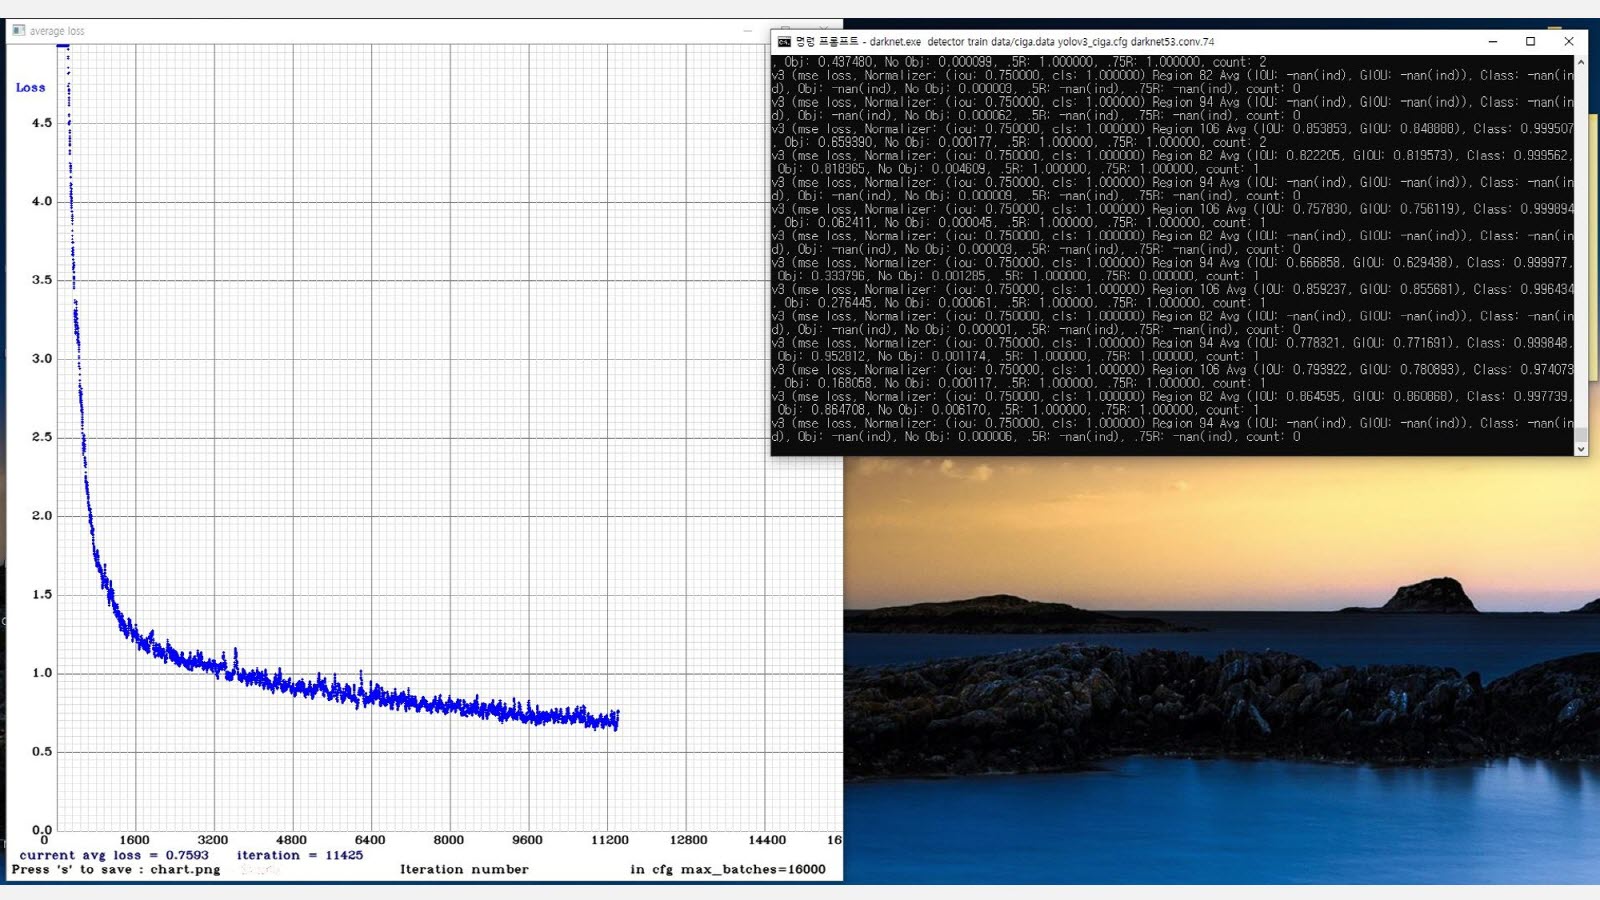Image resolution: width=1600 pixels, height=900 pixels.
Task: Click the console scrollbar up arrow
Action: pos(1581,62)
